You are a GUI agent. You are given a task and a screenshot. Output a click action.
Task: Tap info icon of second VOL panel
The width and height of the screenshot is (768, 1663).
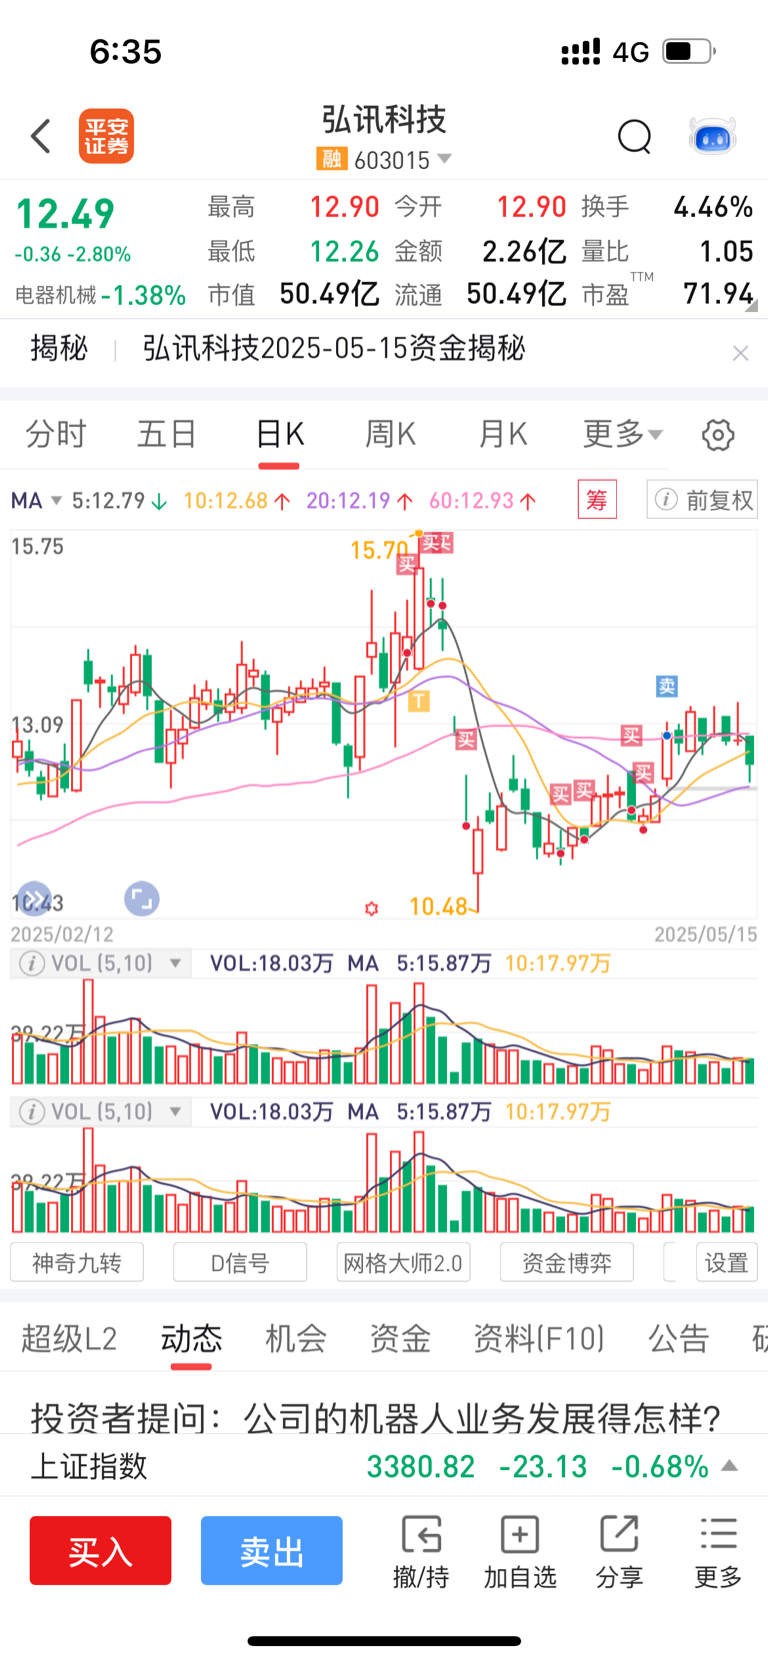pos(32,1111)
